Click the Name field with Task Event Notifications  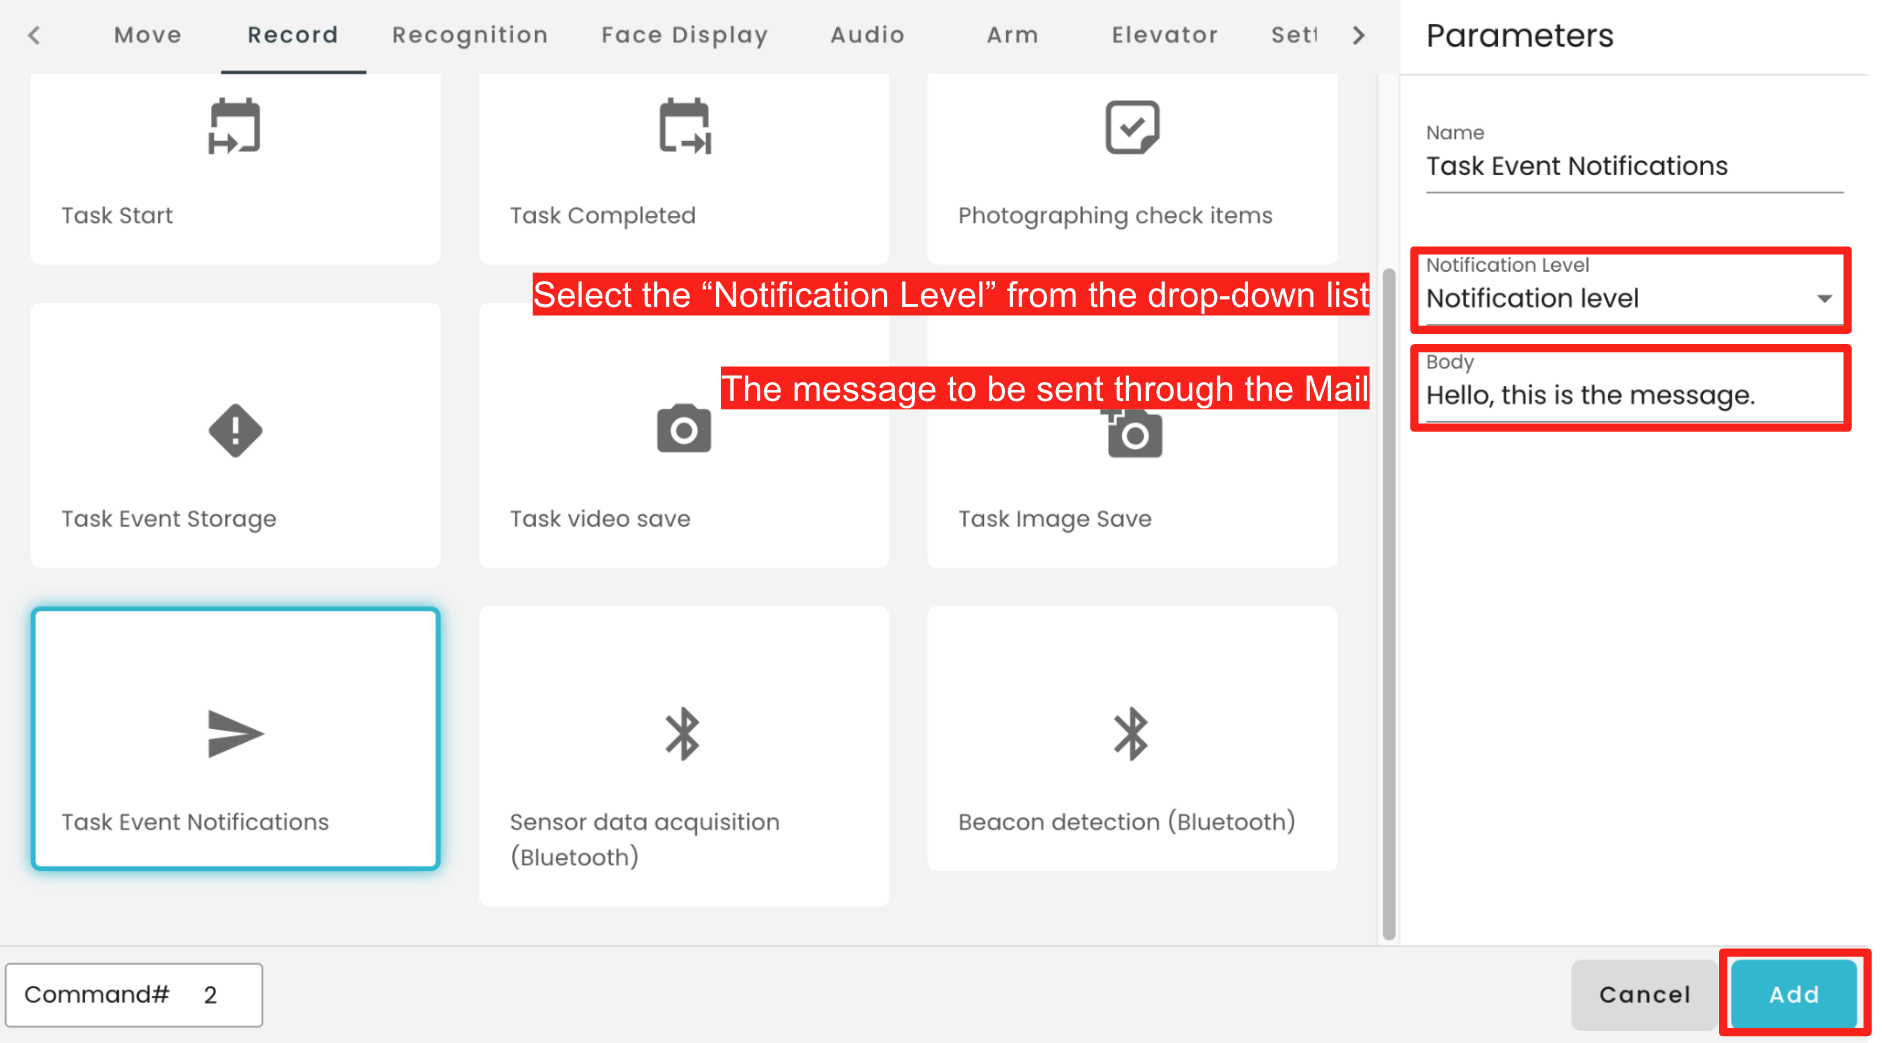1635,166
